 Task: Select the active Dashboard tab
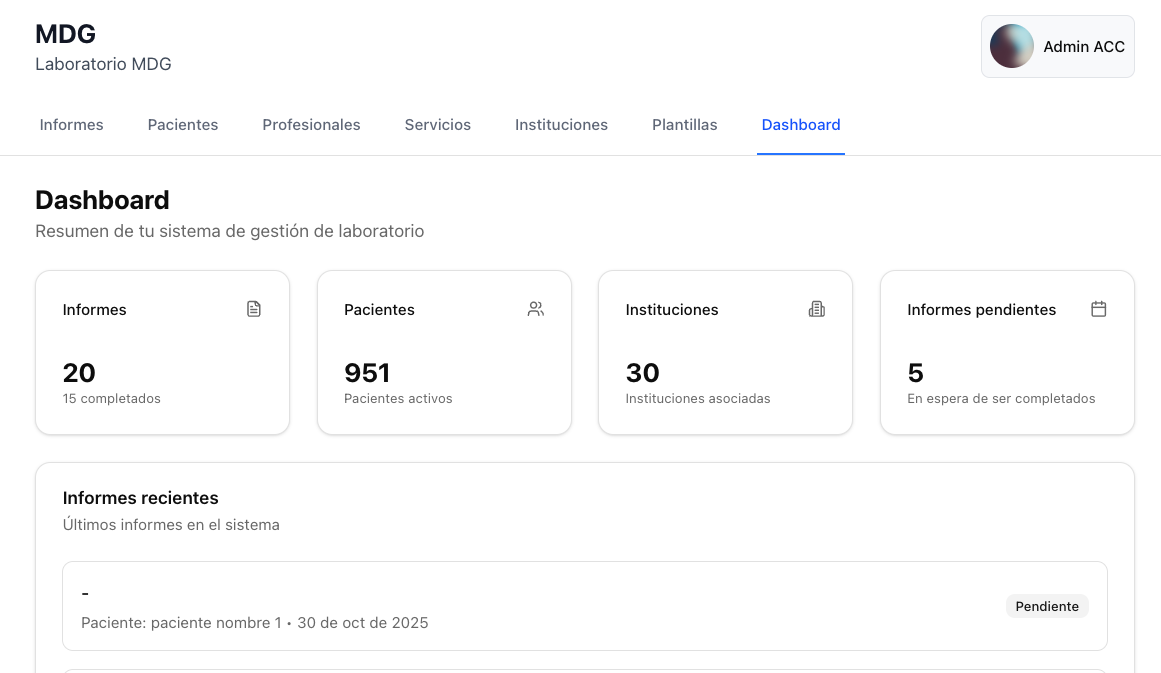click(x=801, y=125)
